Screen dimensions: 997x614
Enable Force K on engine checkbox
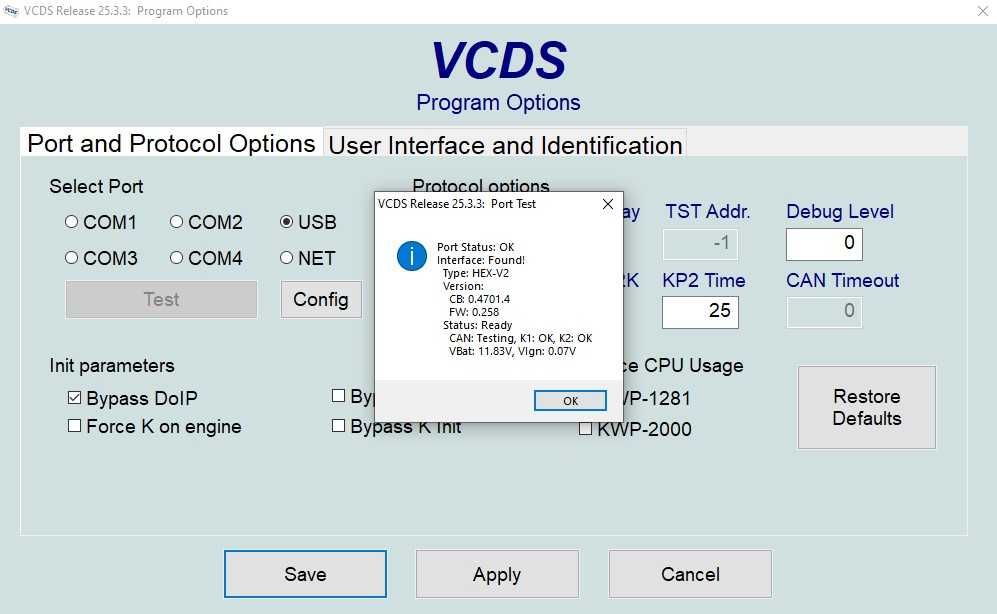74,426
